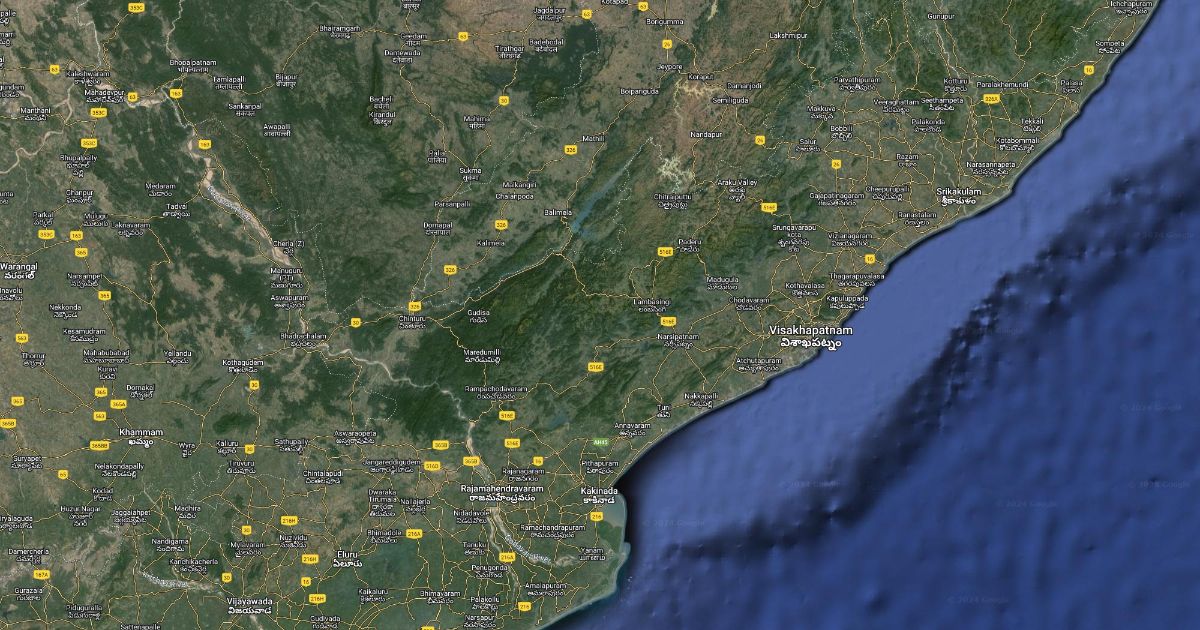The height and width of the screenshot is (630, 1200).
Task: Click the Araku Valley place label
Action: (737, 183)
